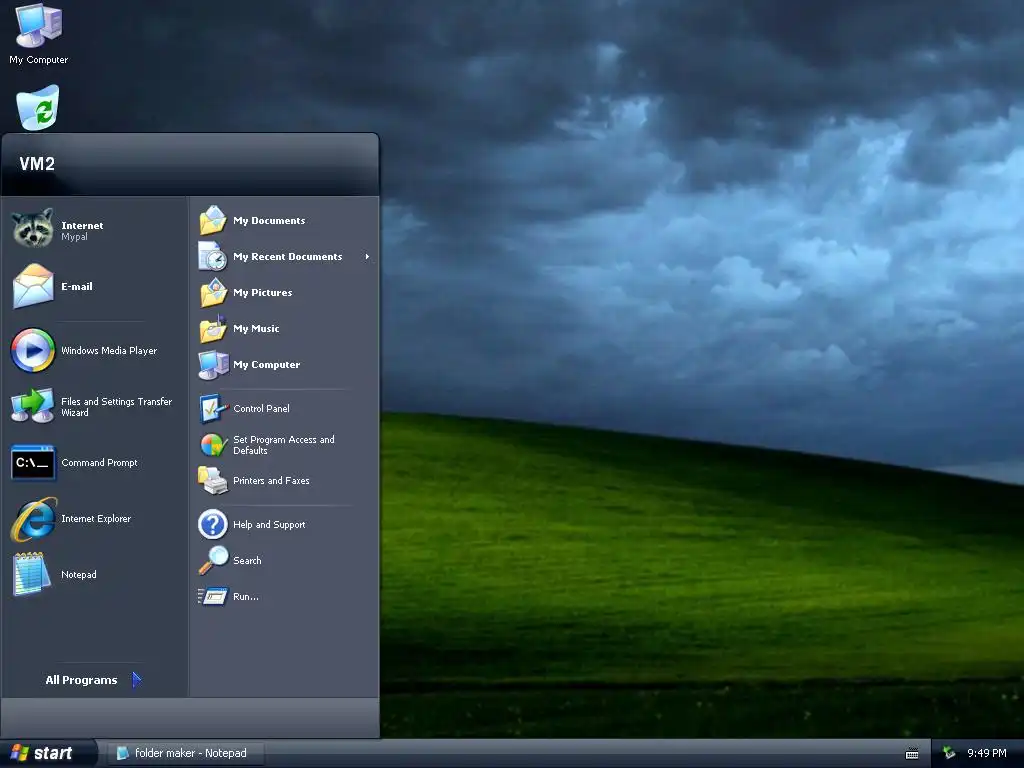The height and width of the screenshot is (768, 1024).
Task: Open the Control Panel icon
Action: click(213, 408)
